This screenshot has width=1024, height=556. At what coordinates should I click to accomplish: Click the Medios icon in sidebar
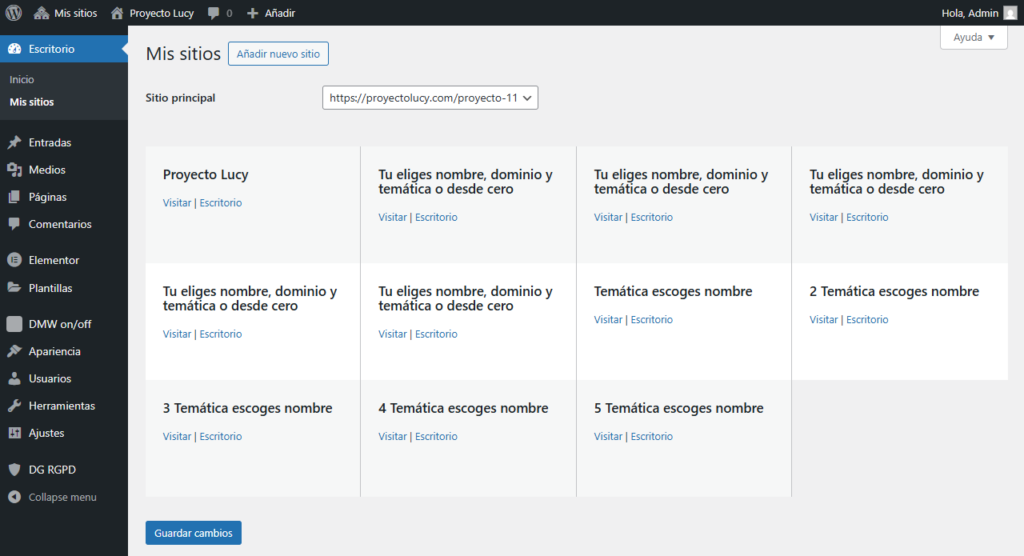pos(14,170)
